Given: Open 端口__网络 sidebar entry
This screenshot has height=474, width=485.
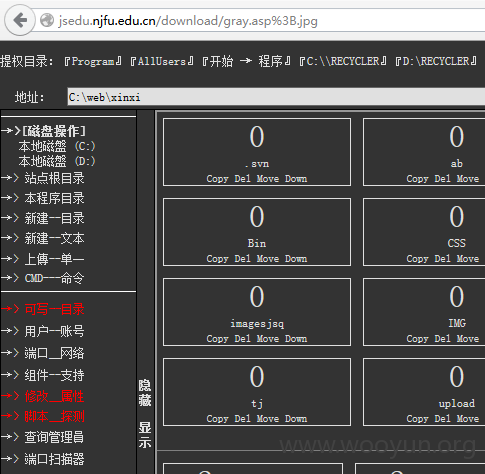Looking at the screenshot, I should pos(54,353).
